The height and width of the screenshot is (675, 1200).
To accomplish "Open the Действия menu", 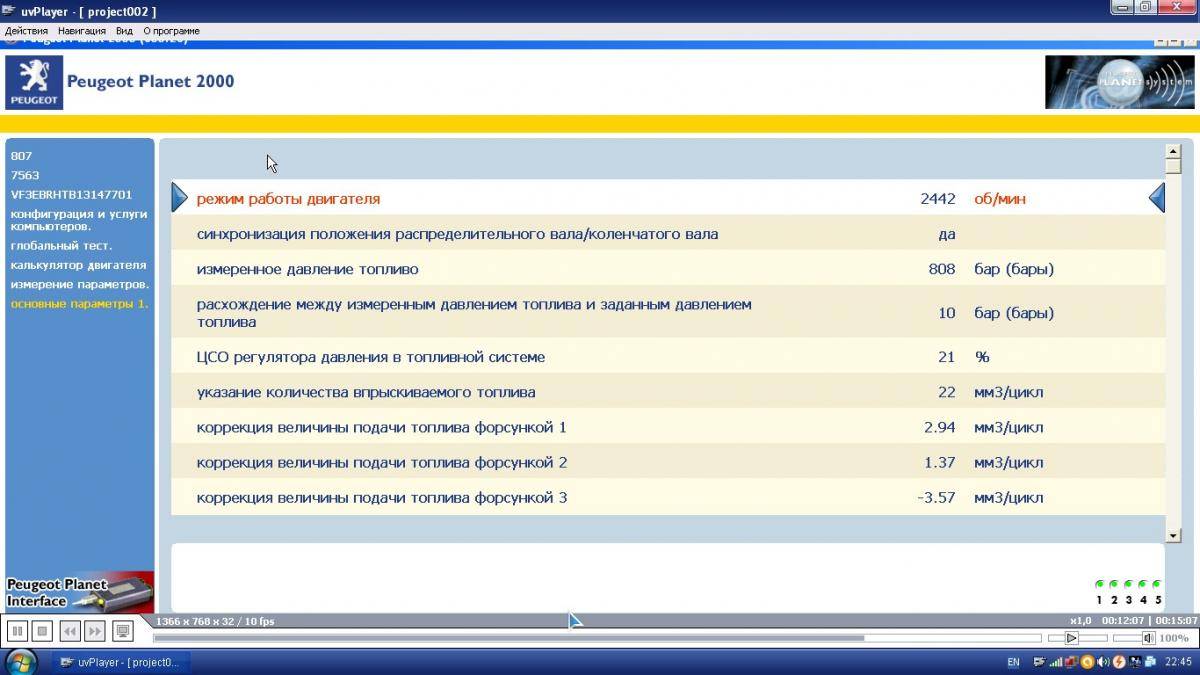I will pos(26,31).
